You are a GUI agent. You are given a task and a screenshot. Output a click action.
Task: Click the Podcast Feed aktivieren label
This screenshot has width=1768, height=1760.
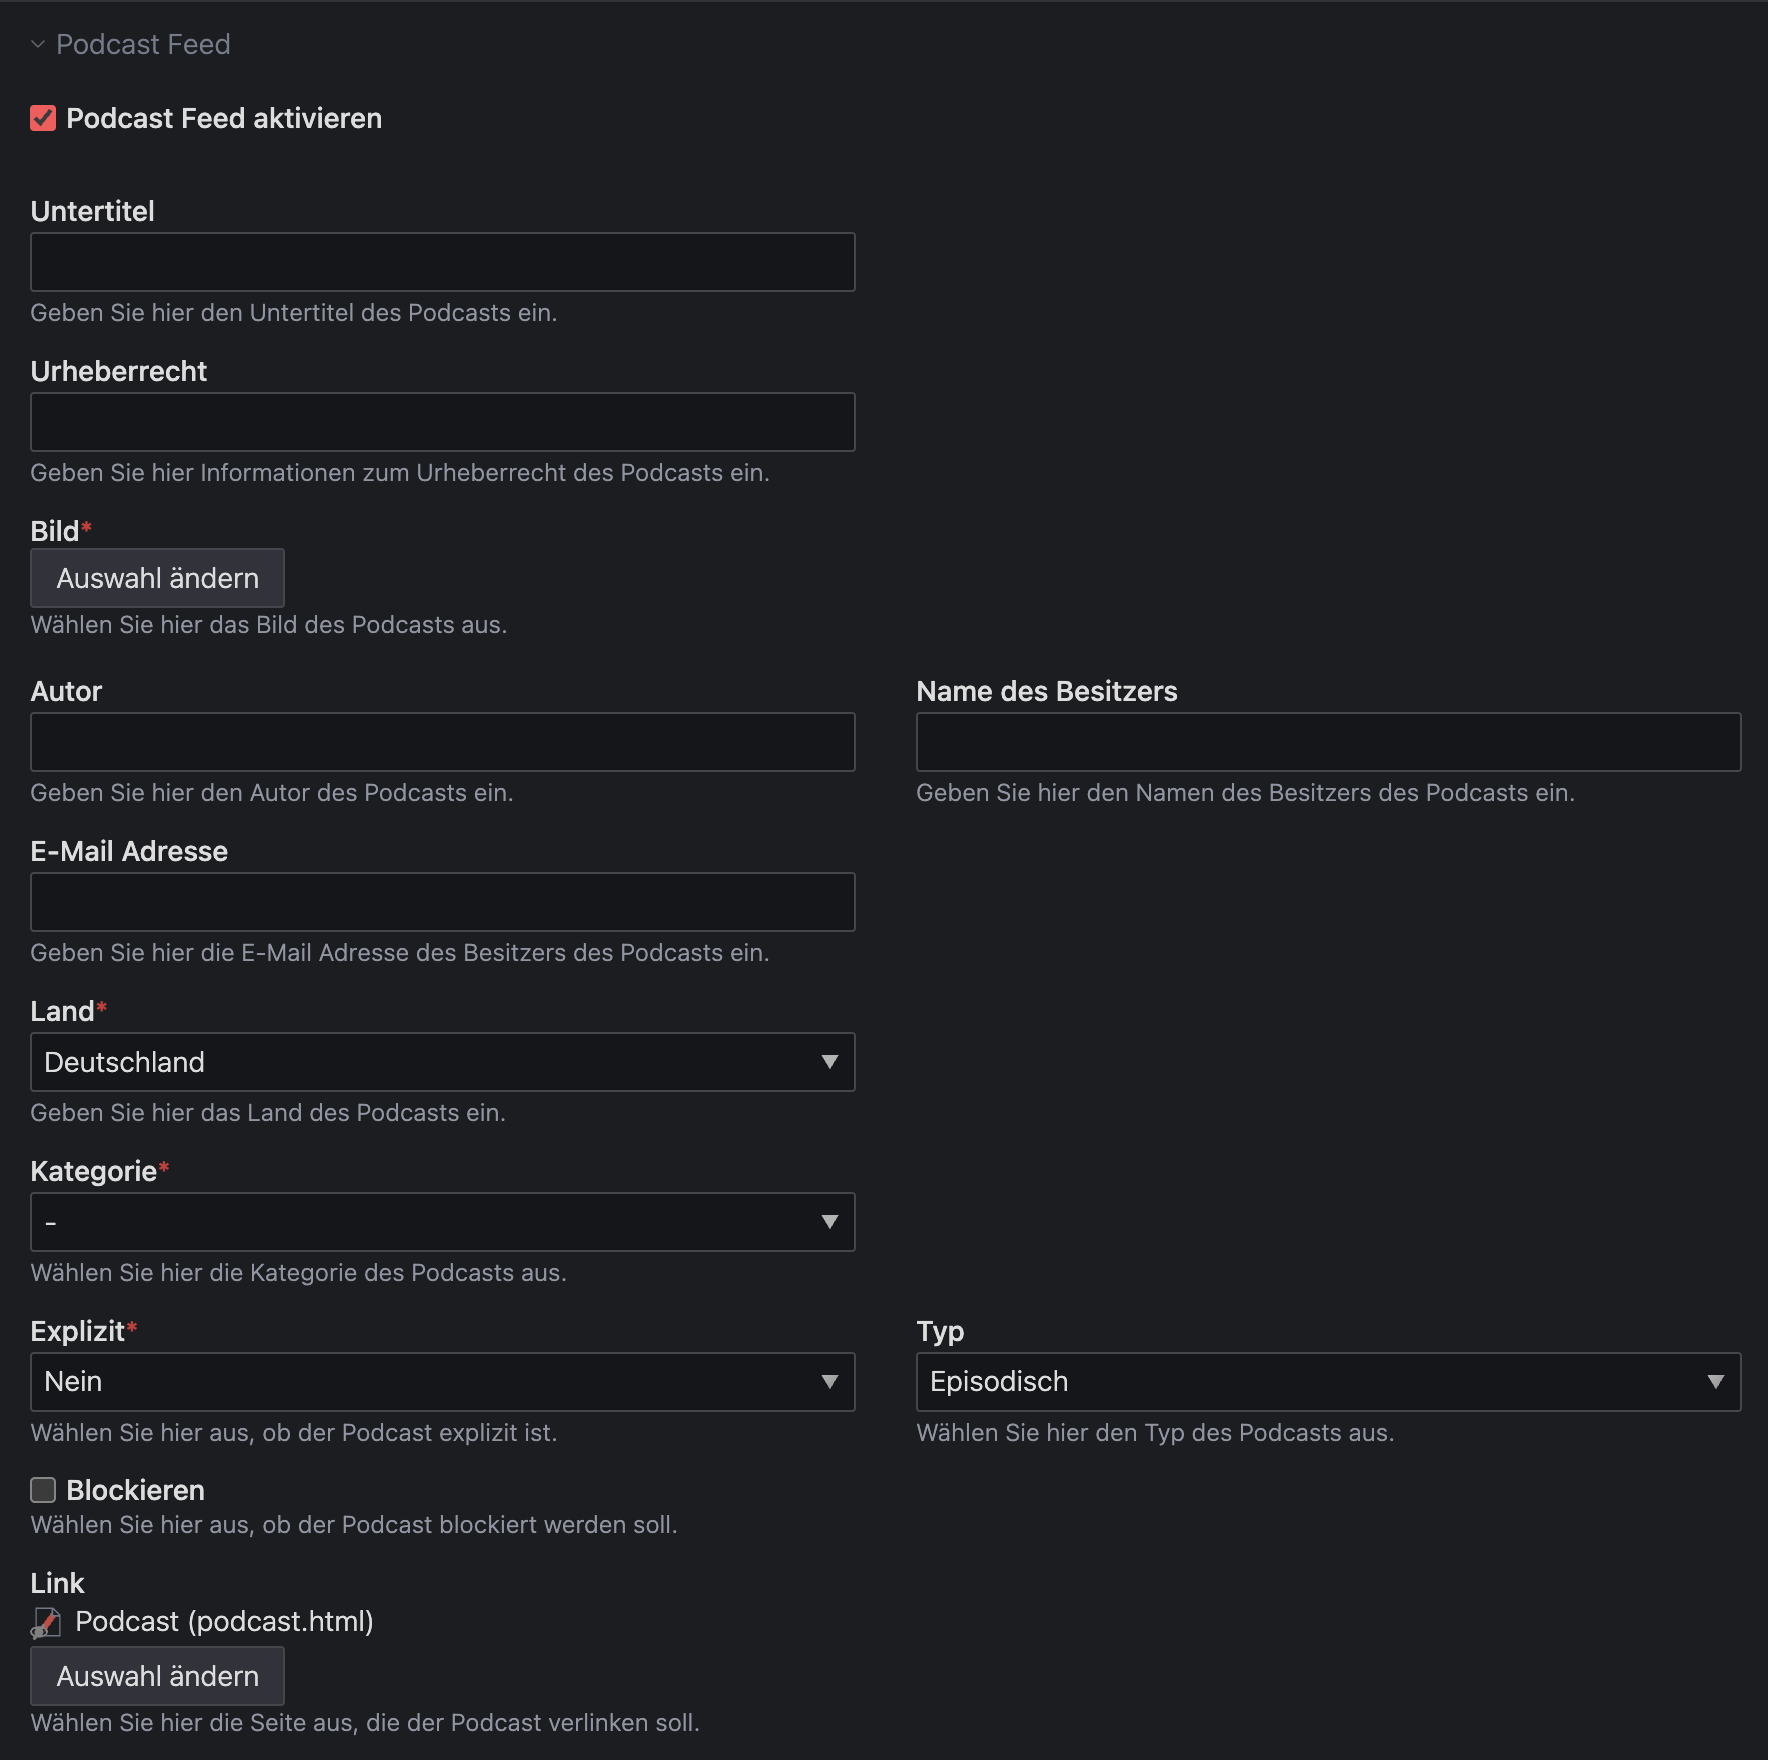point(224,119)
